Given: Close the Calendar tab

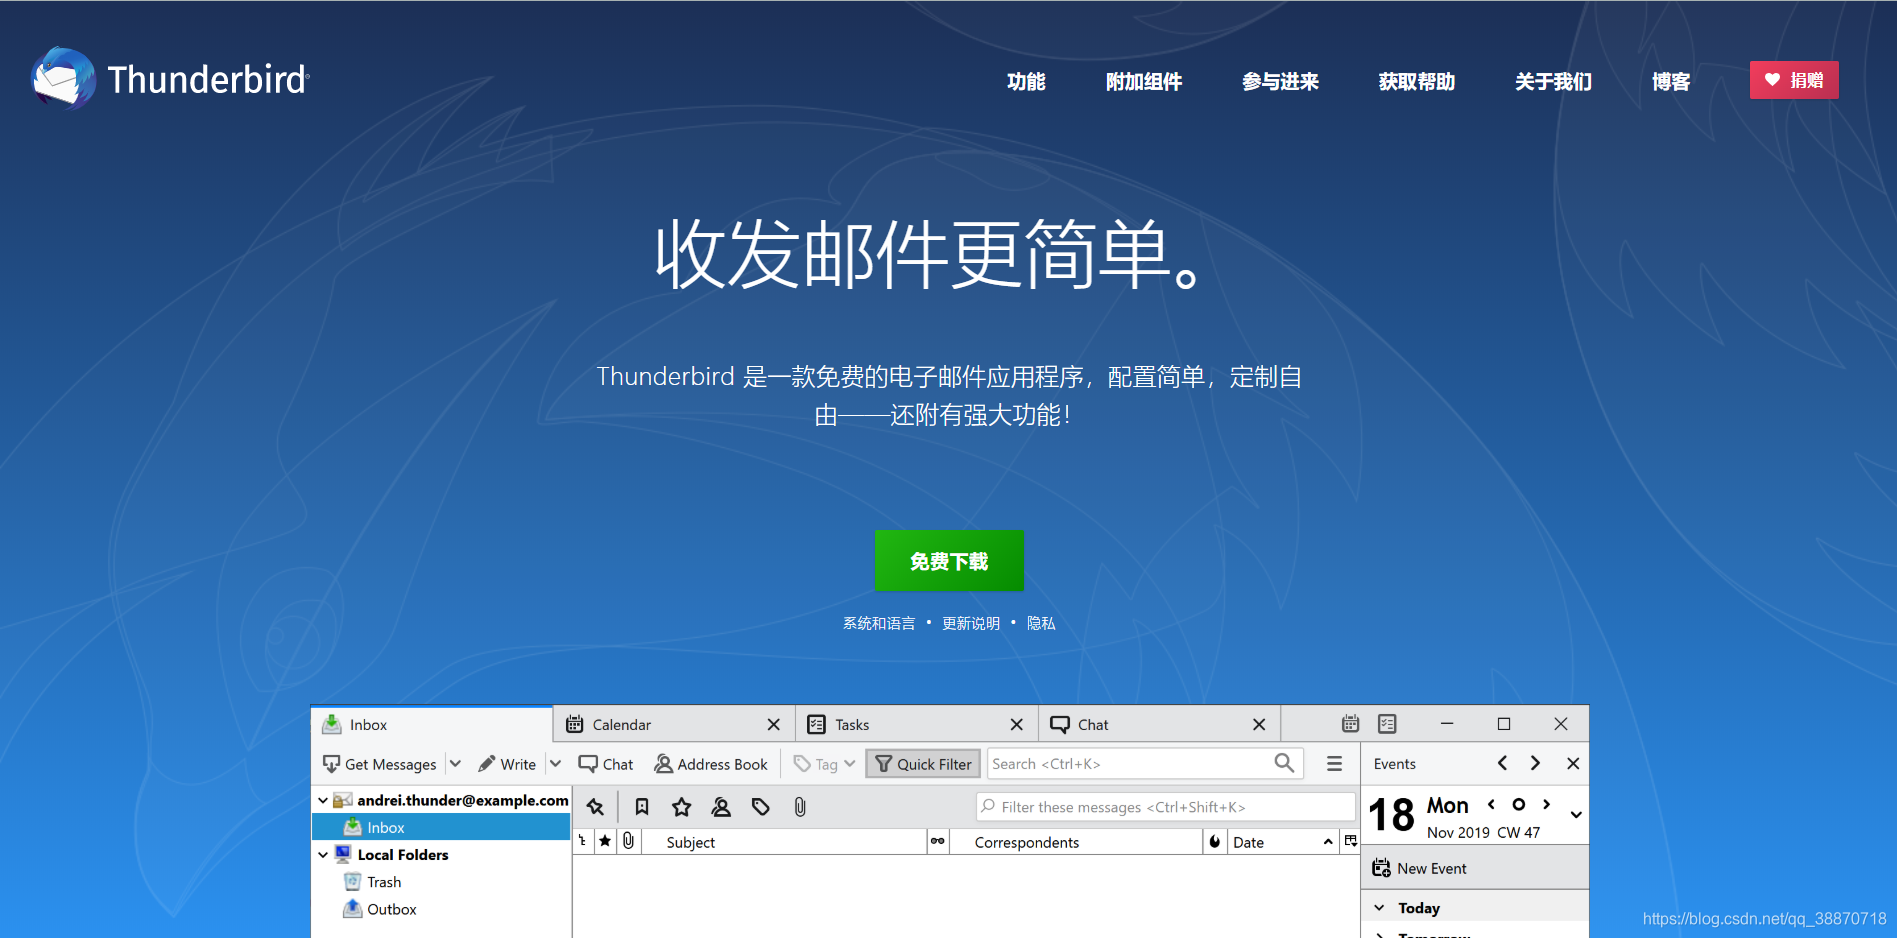Looking at the screenshot, I should point(773,724).
